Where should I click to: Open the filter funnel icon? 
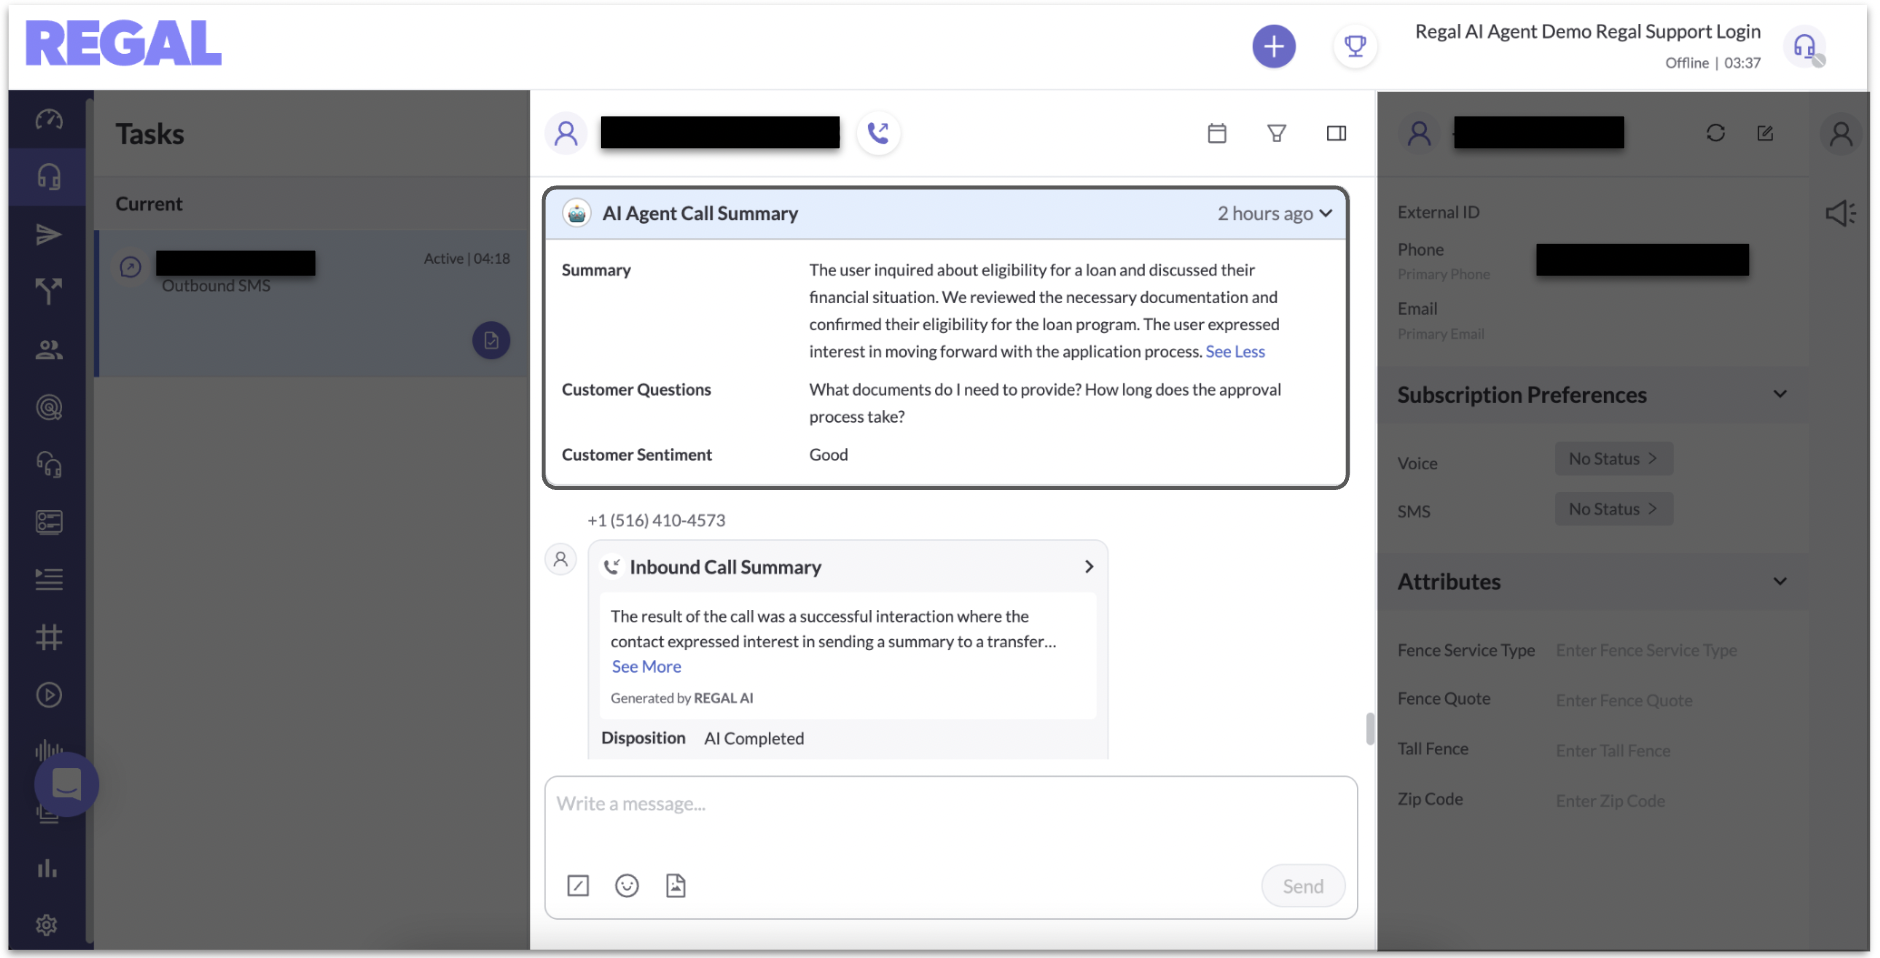click(x=1277, y=133)
